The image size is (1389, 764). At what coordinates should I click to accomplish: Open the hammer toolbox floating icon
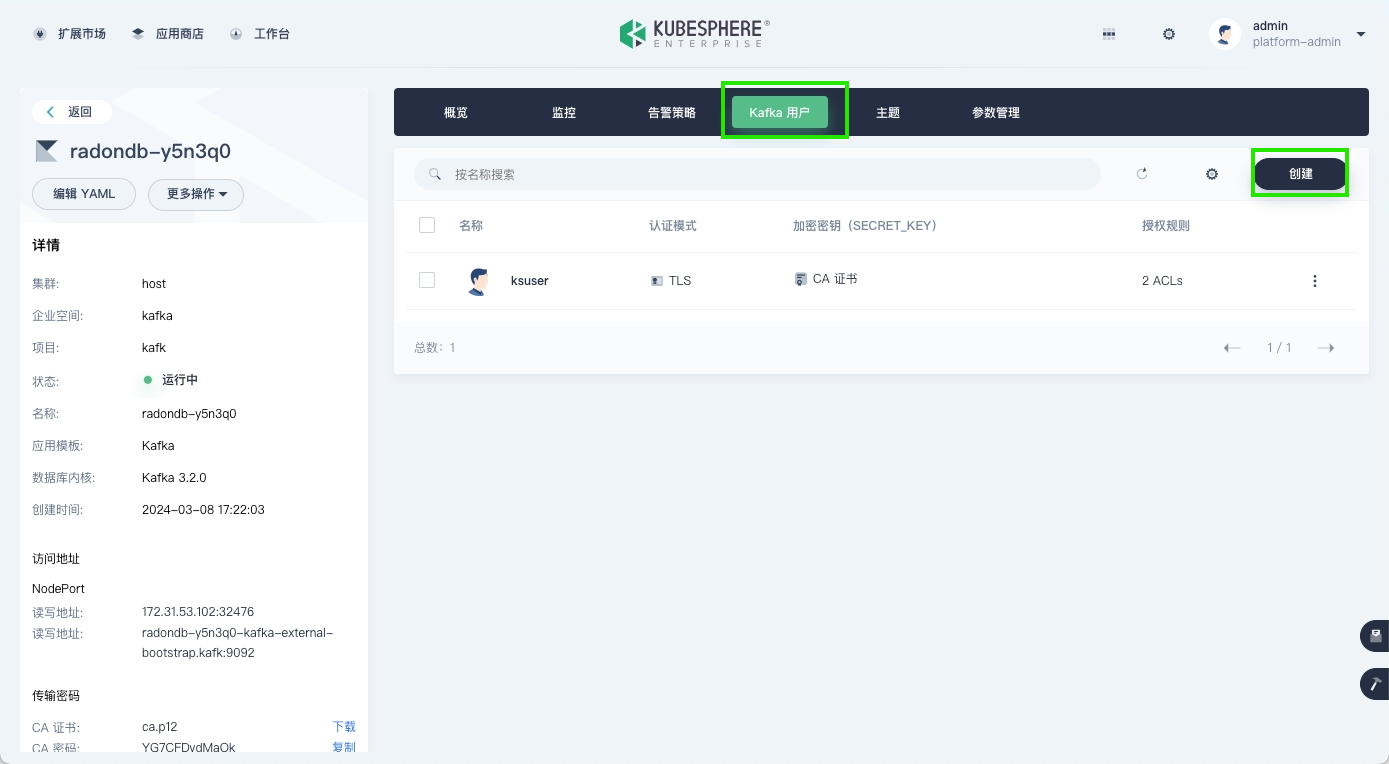1375,684
